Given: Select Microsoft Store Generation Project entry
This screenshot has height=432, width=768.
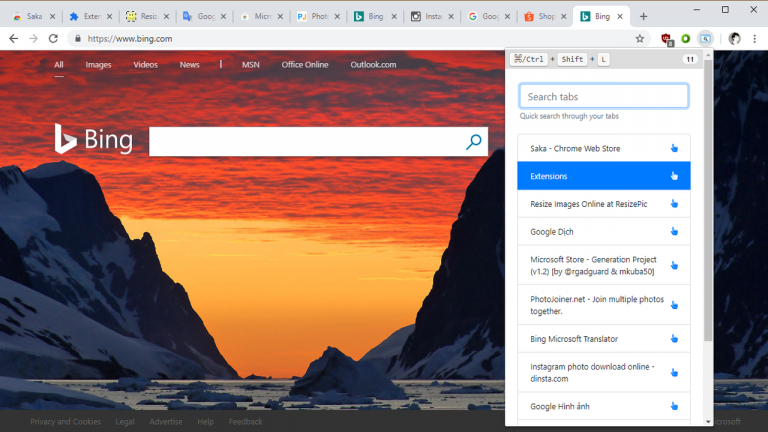Looking at the screenshot, I should pos(603,265).
